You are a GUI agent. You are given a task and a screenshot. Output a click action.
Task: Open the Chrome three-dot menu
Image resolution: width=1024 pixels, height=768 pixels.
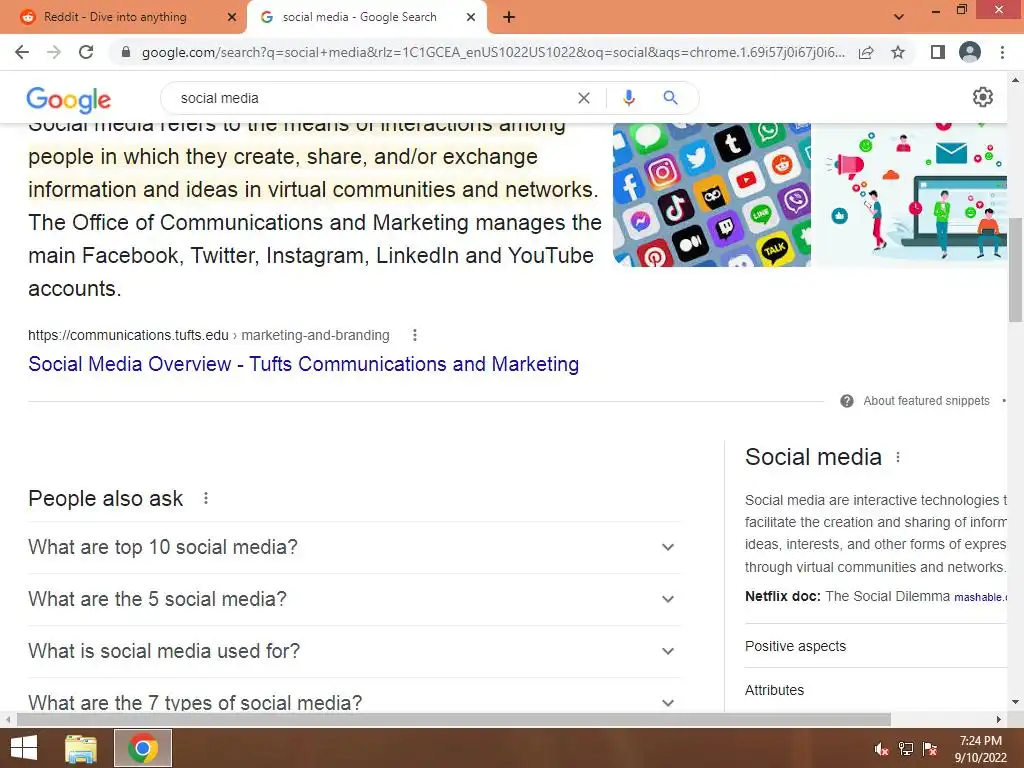tap(1002, 52)
